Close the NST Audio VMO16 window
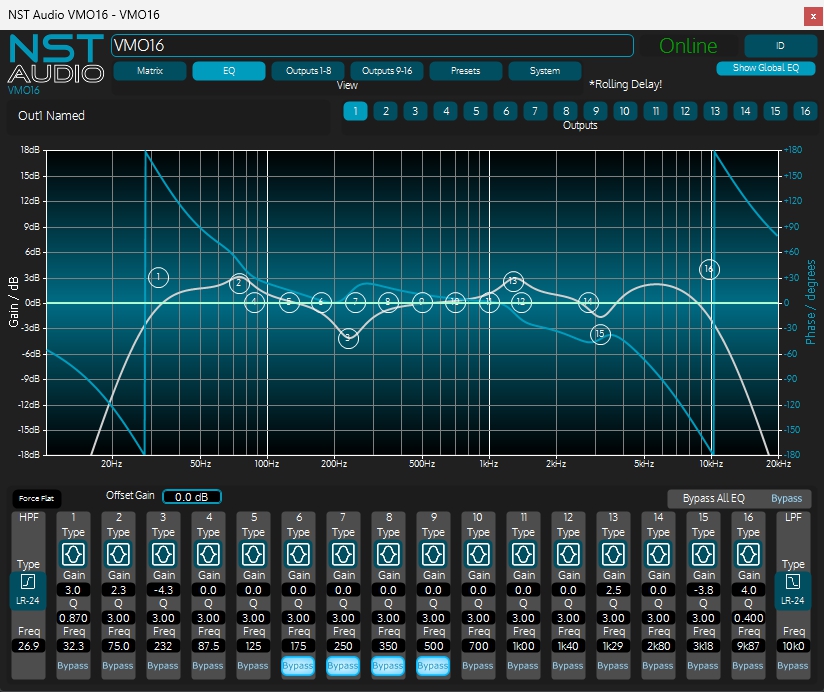 (812, 16)
